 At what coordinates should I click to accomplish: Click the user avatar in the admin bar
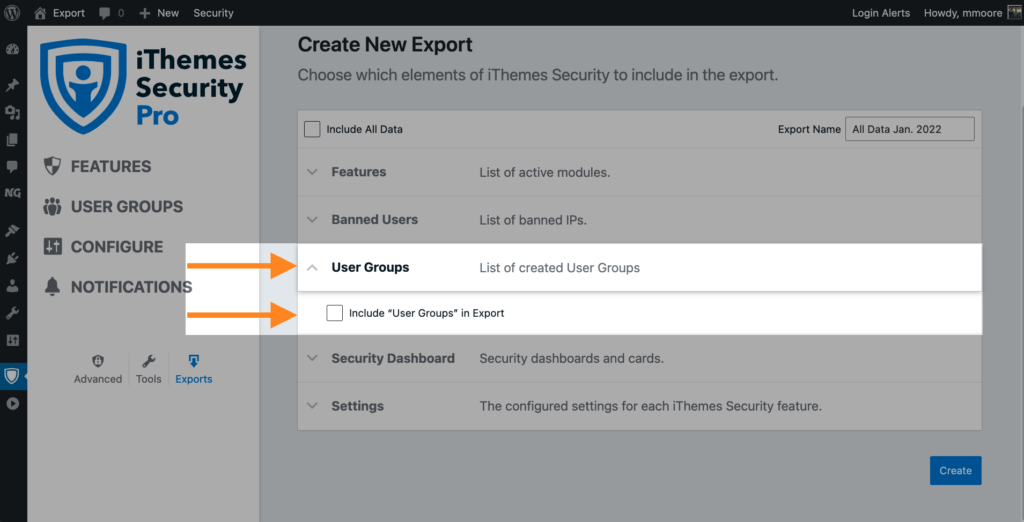[x=1014, y=12]
